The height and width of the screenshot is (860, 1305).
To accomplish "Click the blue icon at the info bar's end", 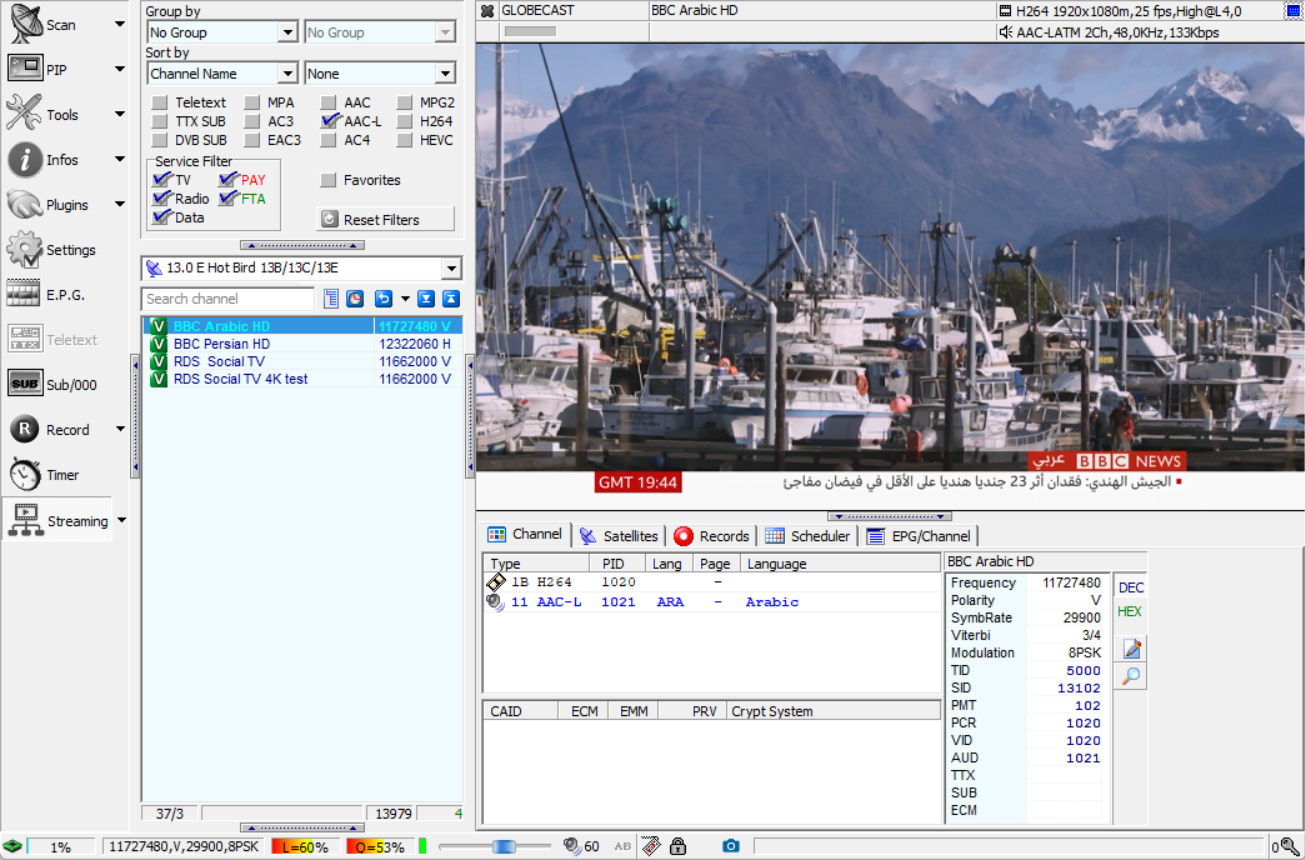I will (x=1293, y=11).
